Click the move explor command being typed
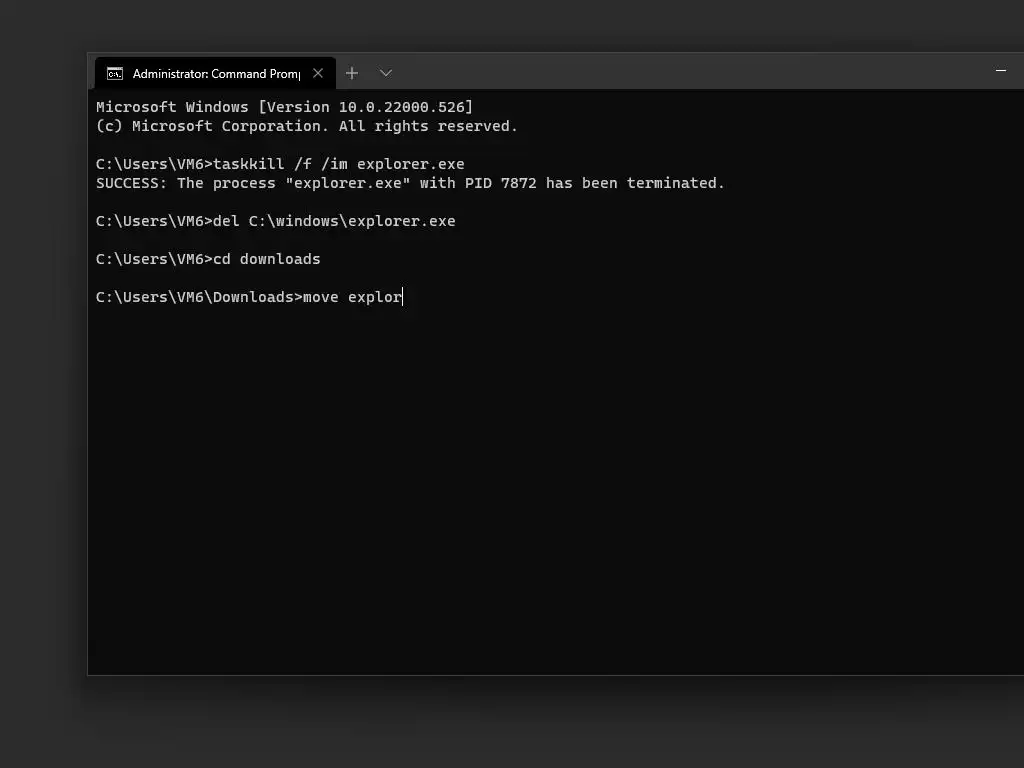 coord(352,297)
